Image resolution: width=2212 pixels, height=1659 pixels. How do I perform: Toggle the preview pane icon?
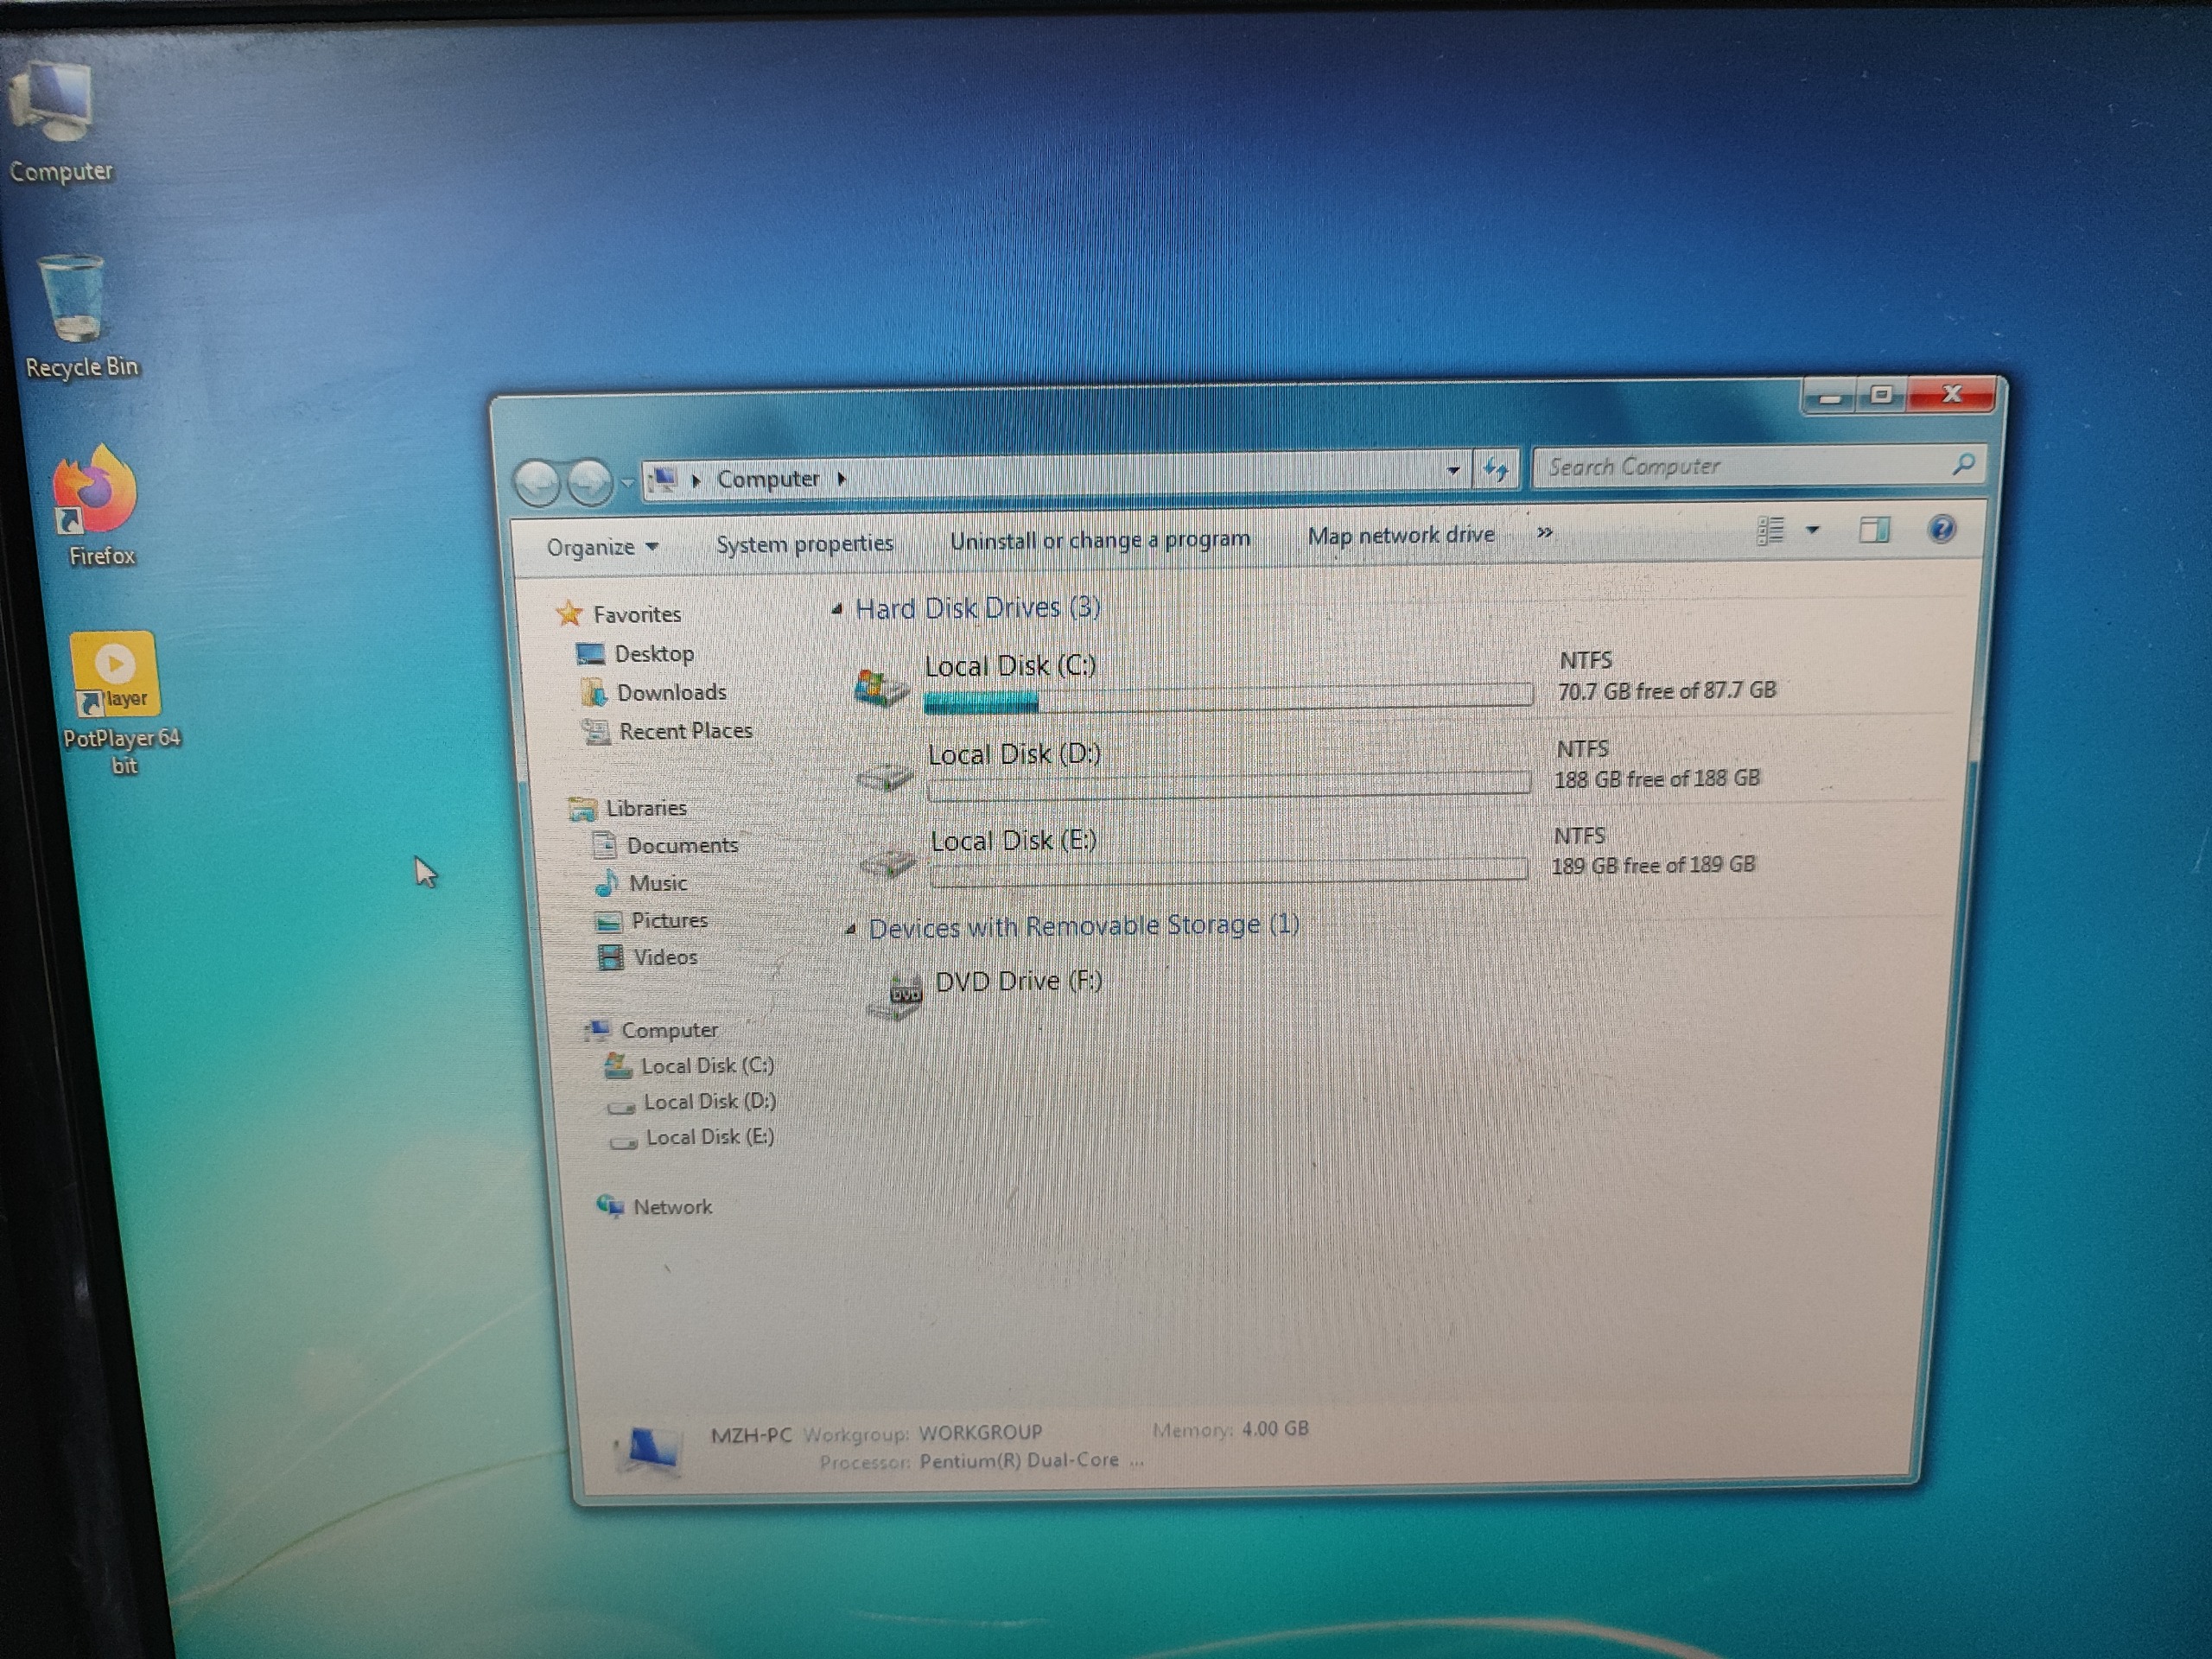pyautogui.click(x=1873, y=530)
